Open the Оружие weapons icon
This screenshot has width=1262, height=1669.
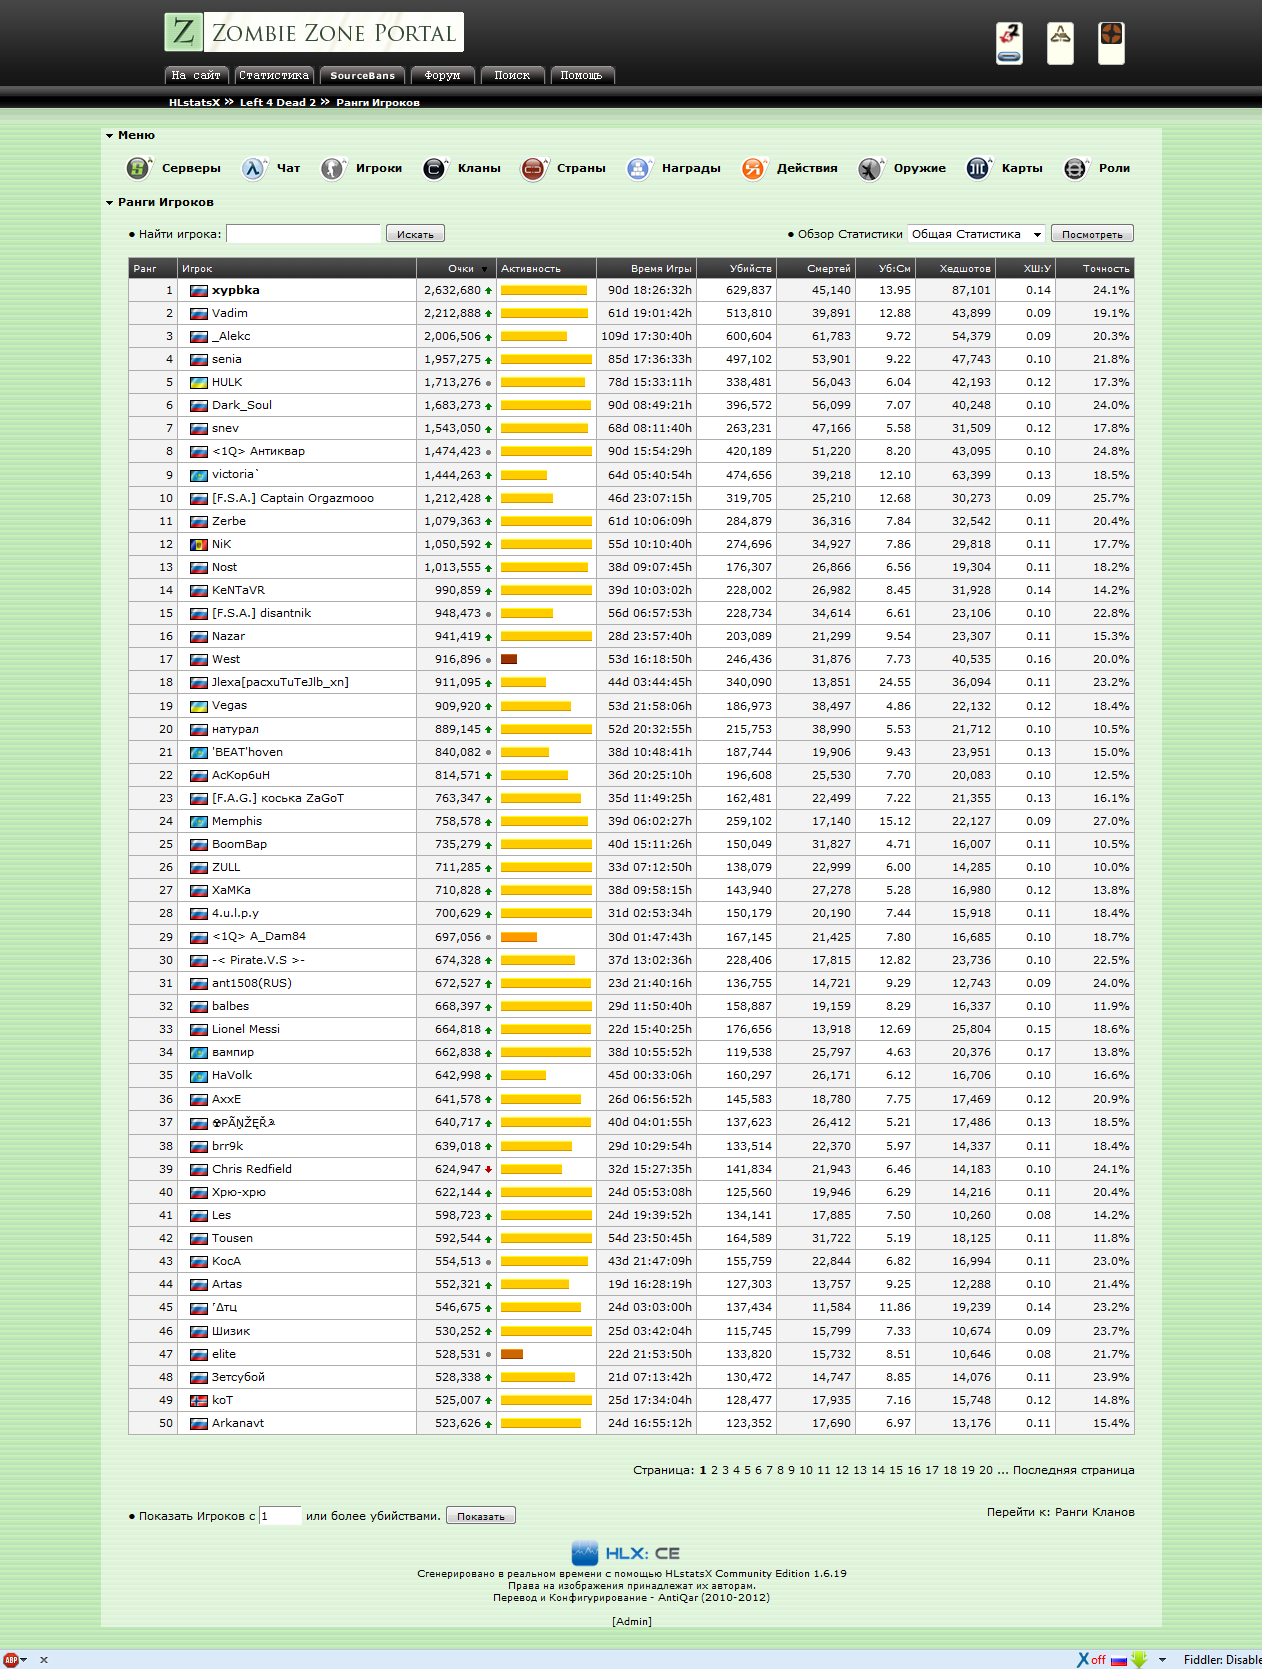pyautogui.click(x=870, y=169)
